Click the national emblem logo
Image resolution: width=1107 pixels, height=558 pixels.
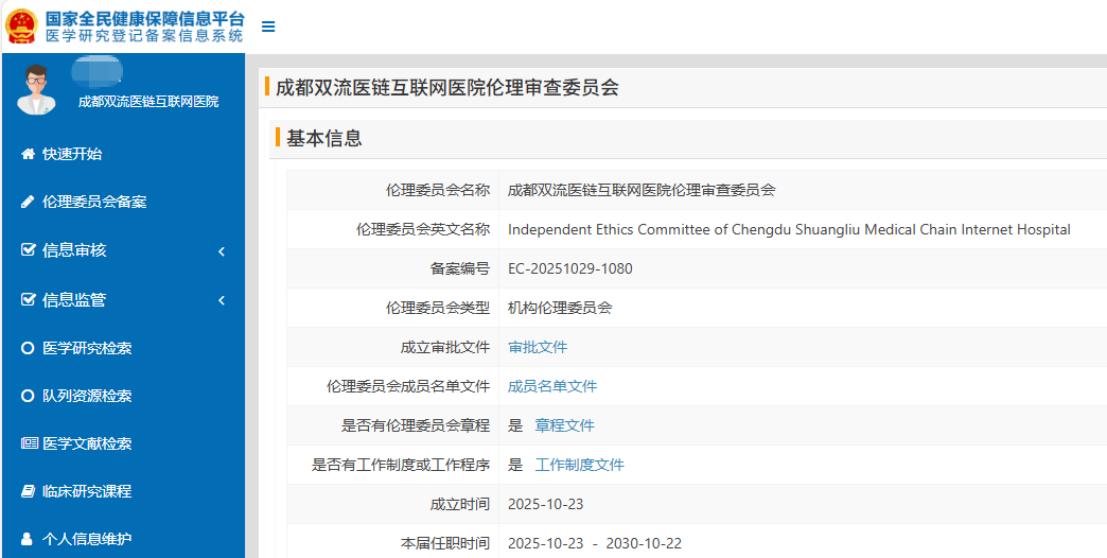click(21, 27)
